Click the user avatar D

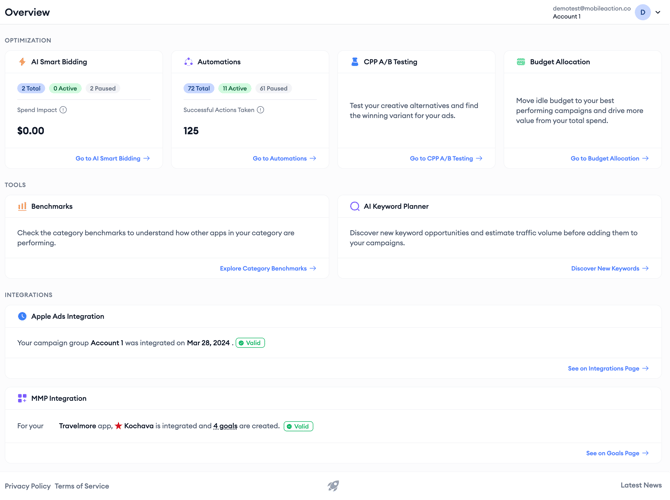643,12
